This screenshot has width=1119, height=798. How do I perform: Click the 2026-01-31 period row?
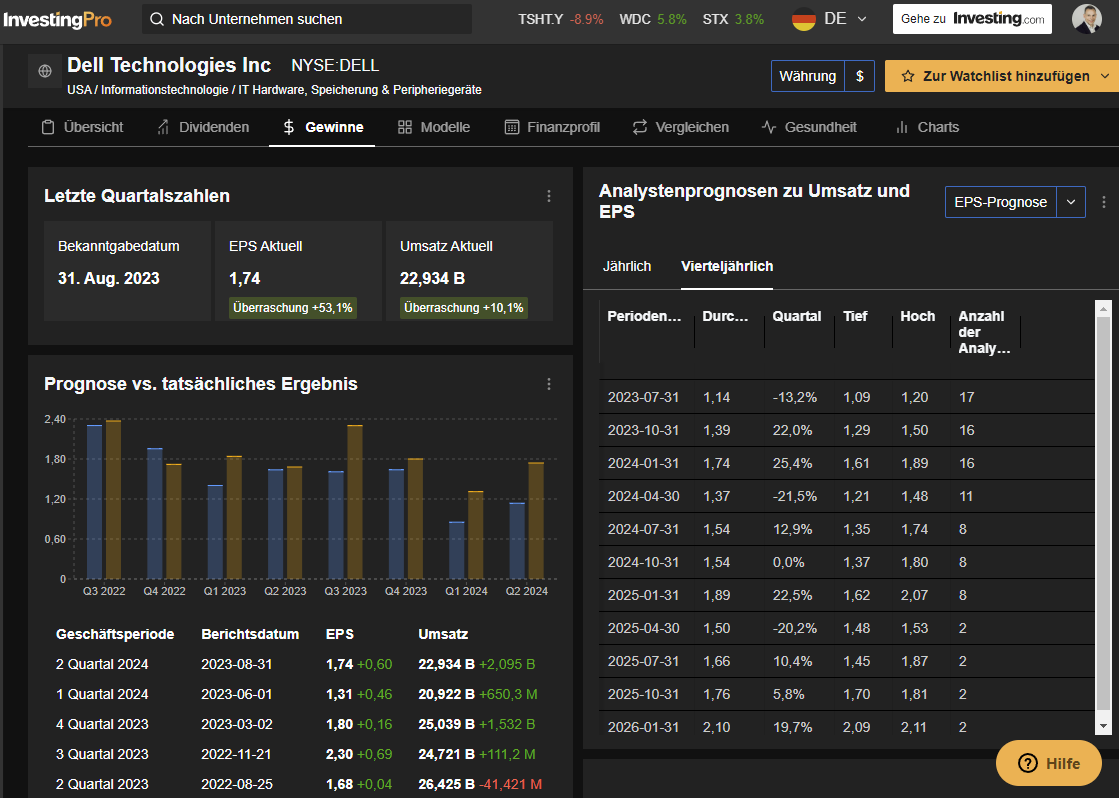coord(846,727)
